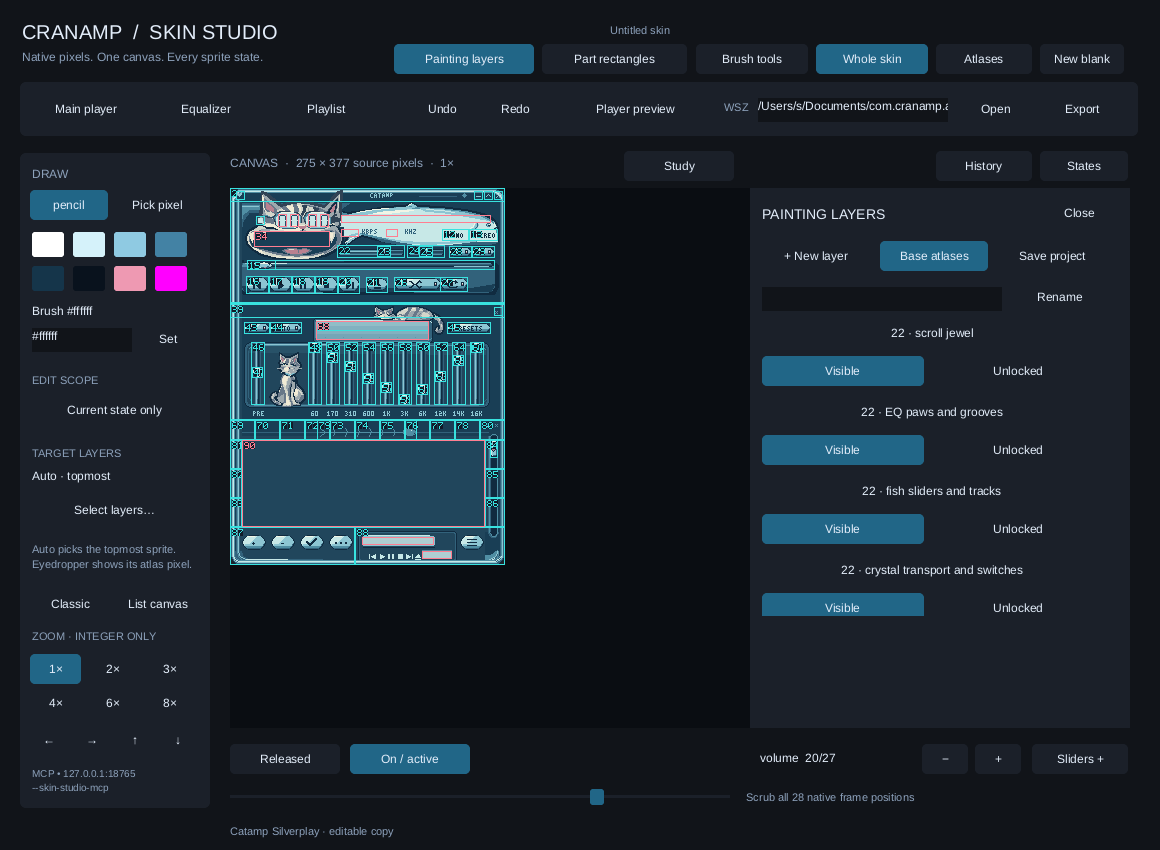Click the playlist checkmark select sprite
1160x850 pixels.
pos(311,542)
